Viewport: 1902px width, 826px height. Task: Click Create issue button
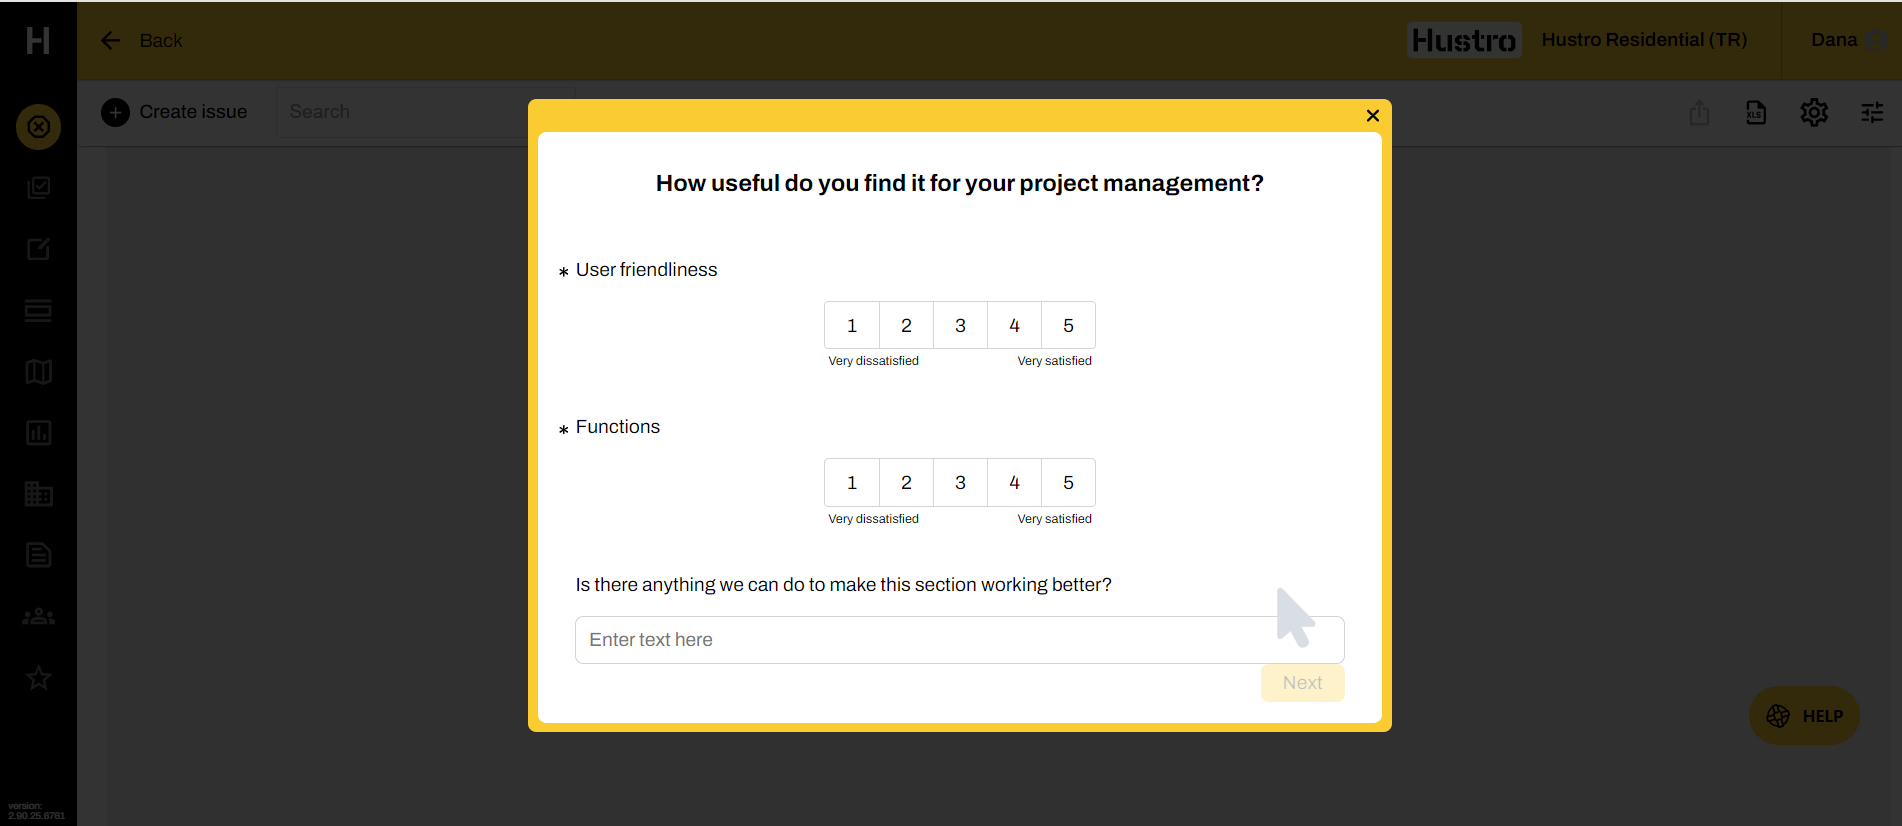[x=175, y=112]
